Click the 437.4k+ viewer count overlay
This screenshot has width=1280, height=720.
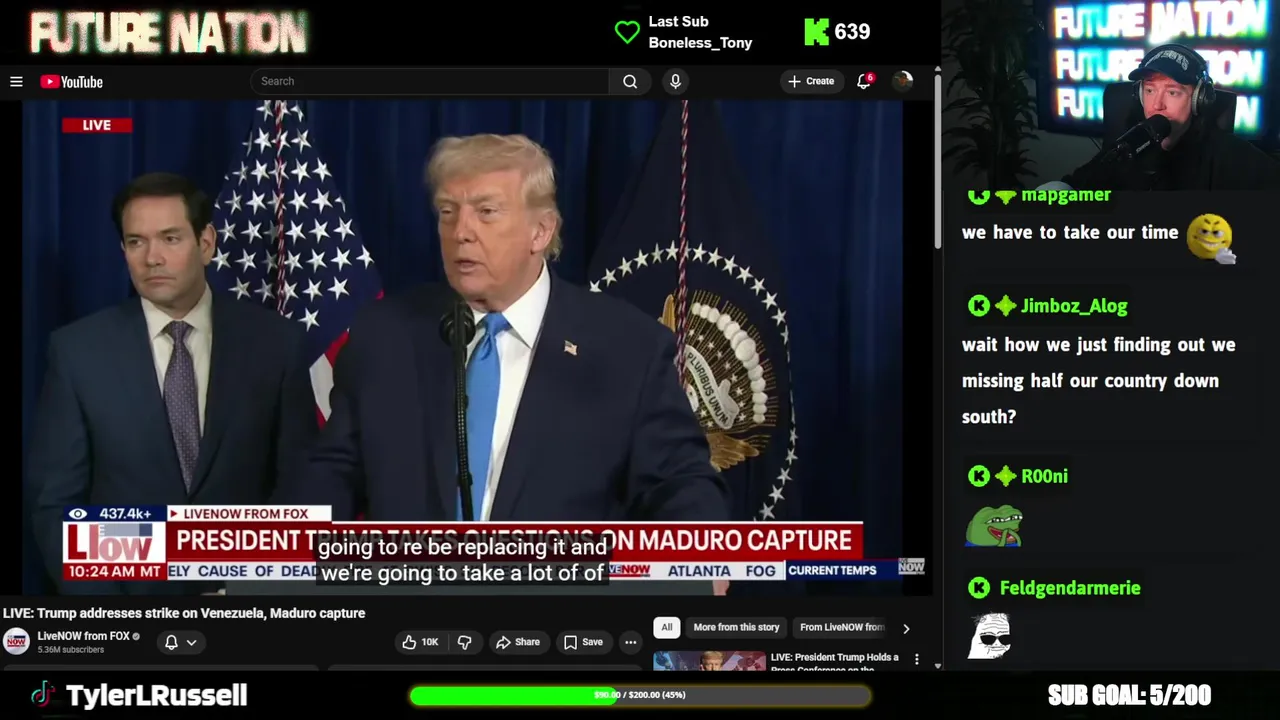point(116,514)
